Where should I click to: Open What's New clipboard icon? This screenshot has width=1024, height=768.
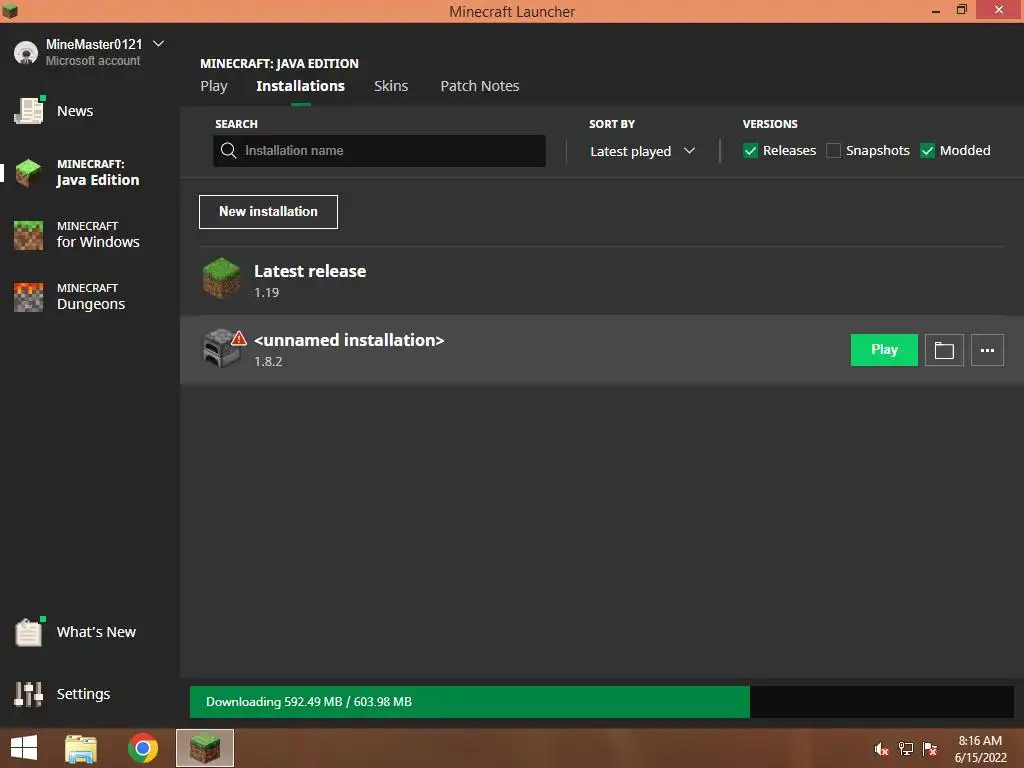(29, 632)
